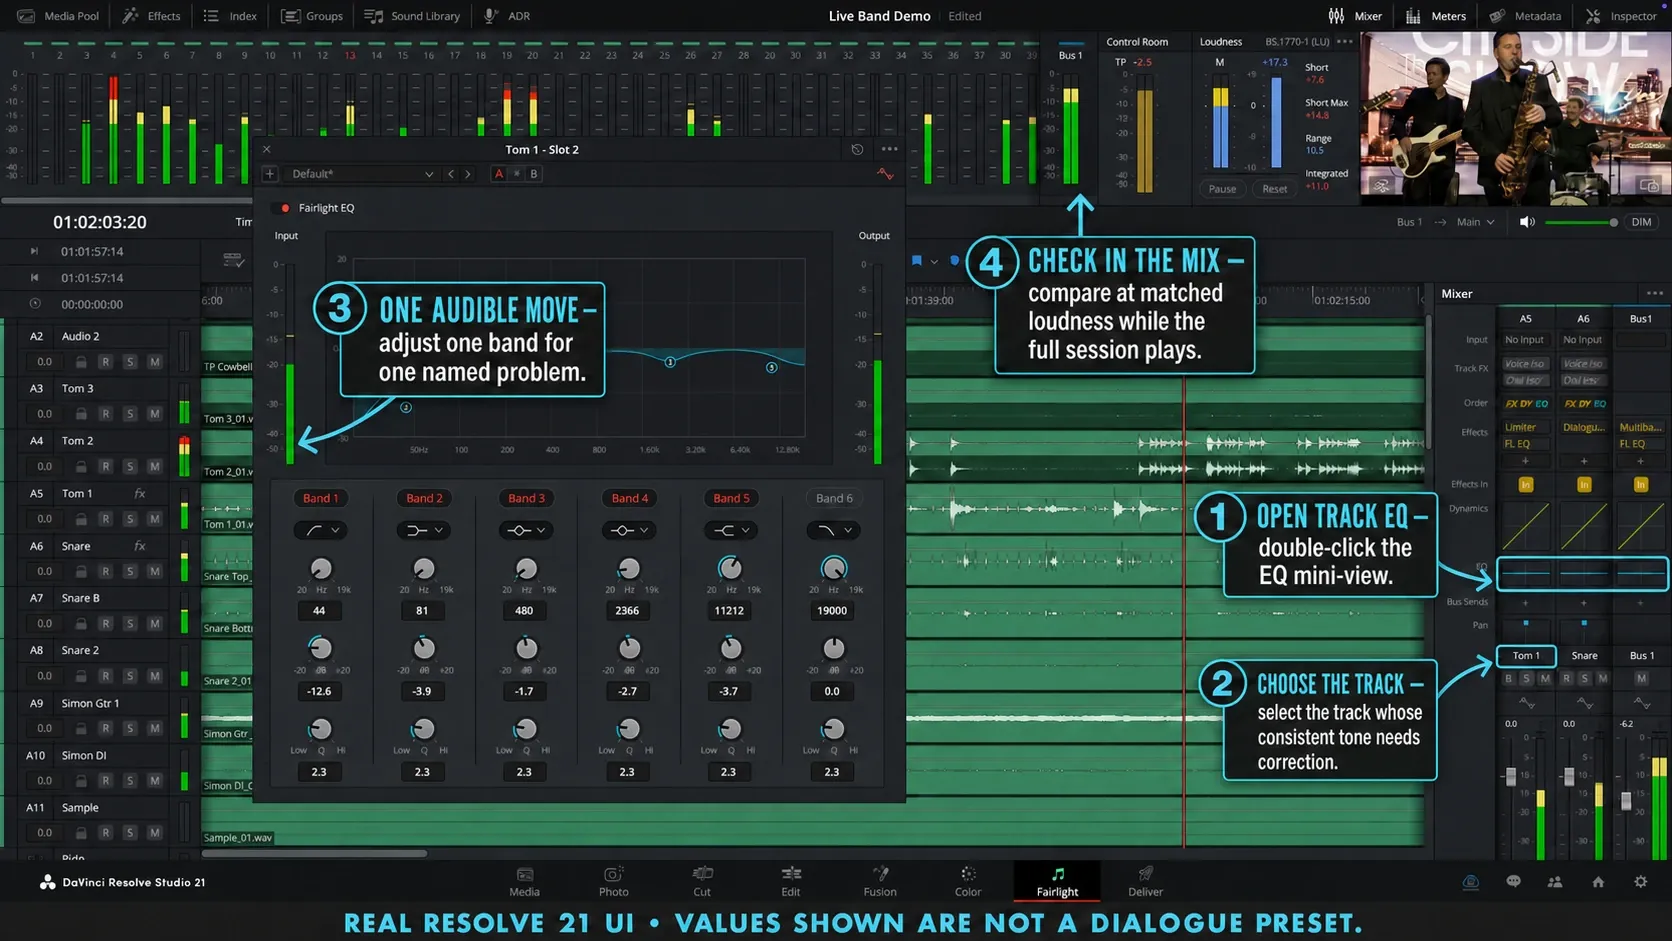Open the Effects panel
This screenshot has width=1672, height=941.
[x=152, y=16]
